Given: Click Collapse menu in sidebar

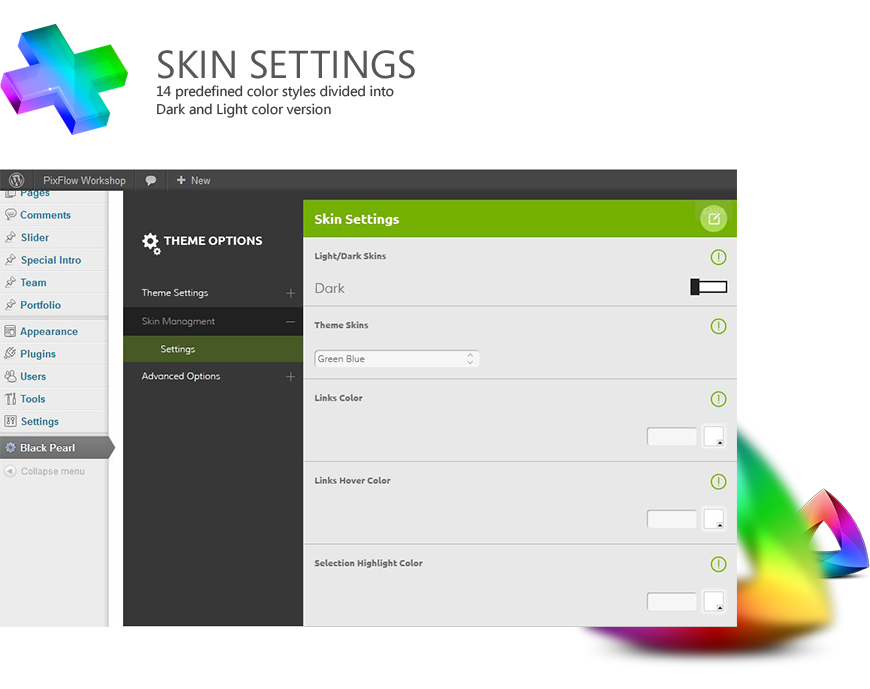Looking at the screenshot, I should [x=52, y=471].
